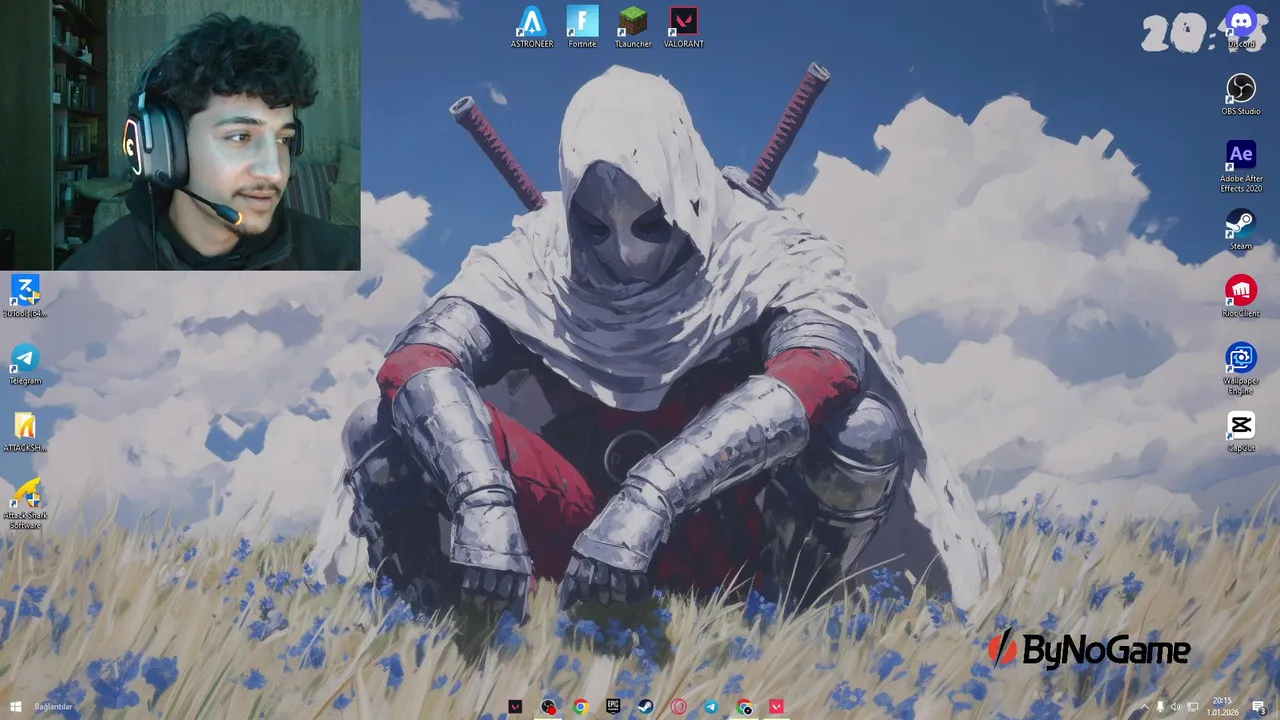Open the Opera browser taskbar icon

point(679,707)
